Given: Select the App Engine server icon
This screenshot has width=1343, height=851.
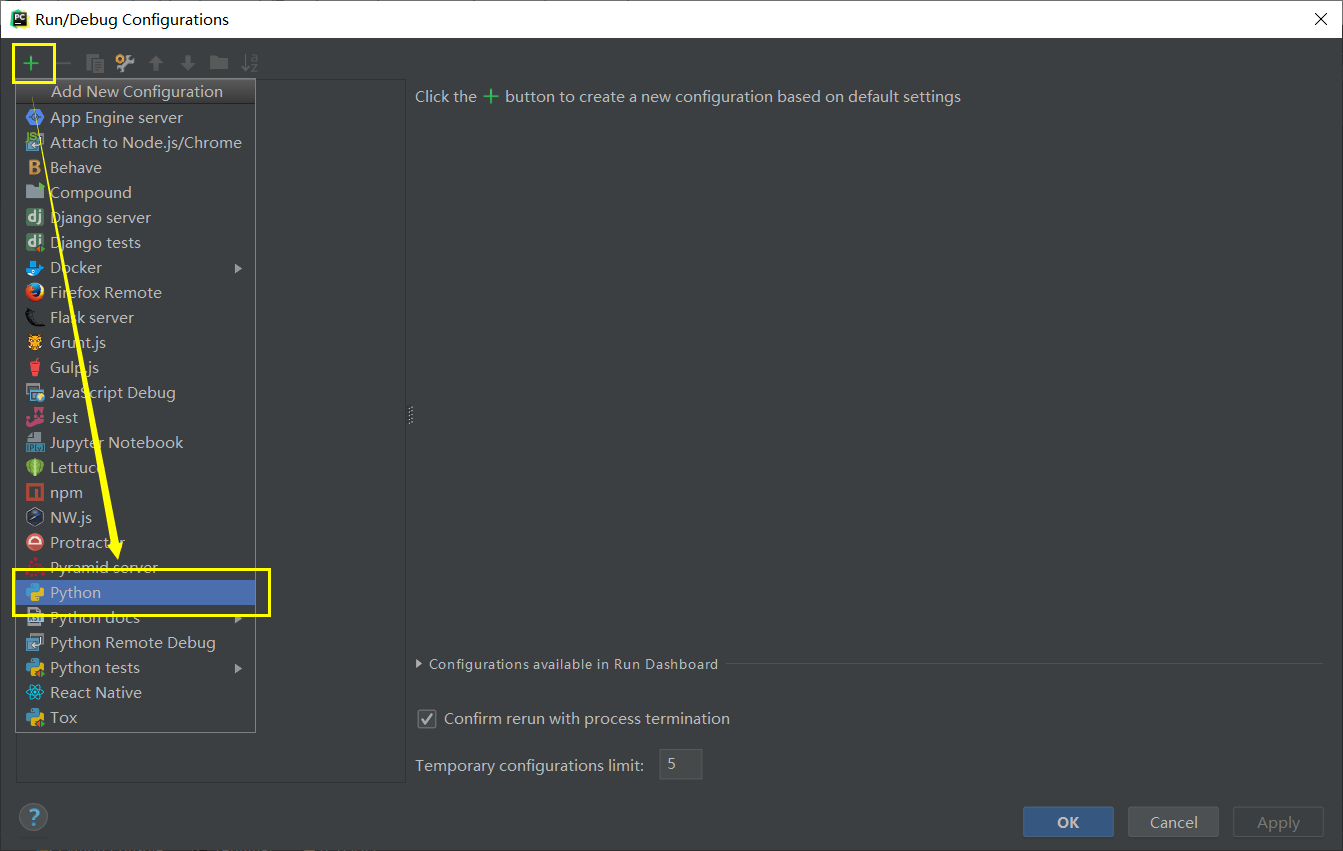Looking at the screenshot, I should point(35,117).
